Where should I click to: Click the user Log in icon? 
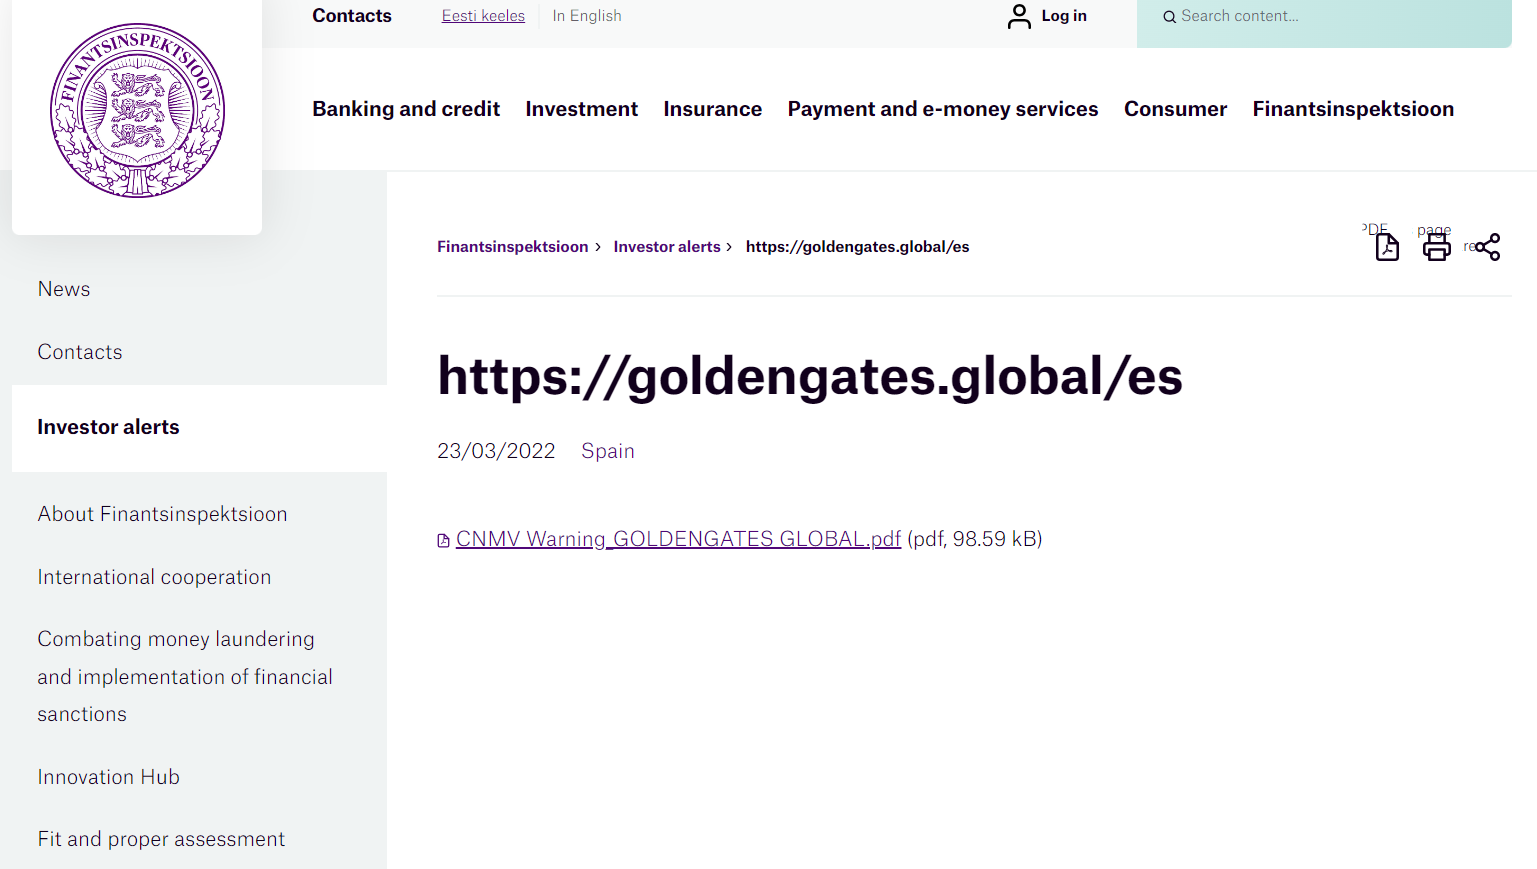pyautogui.click(x=1019, y=16)
